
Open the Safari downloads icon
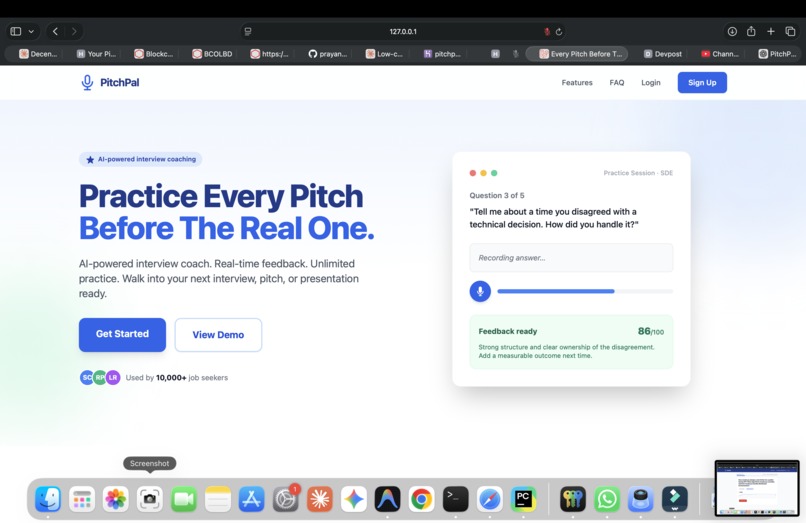[x=732, y=31]
